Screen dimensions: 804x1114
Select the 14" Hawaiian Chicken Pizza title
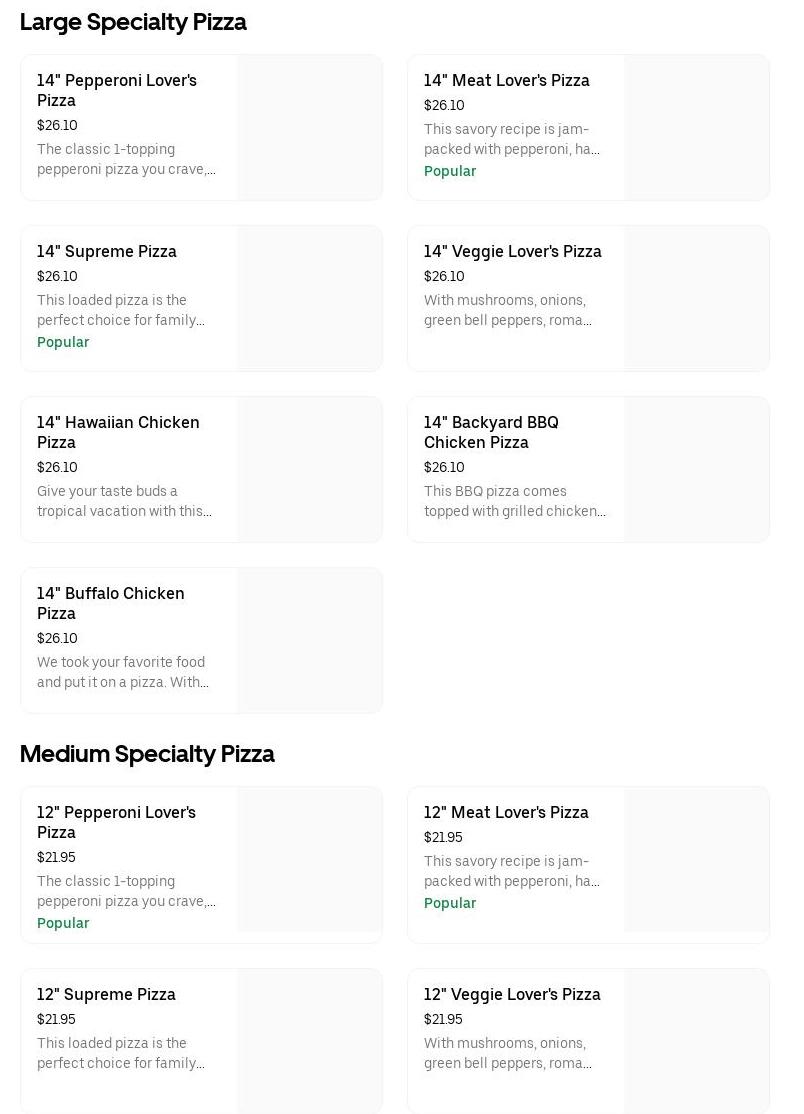[118, 432]
